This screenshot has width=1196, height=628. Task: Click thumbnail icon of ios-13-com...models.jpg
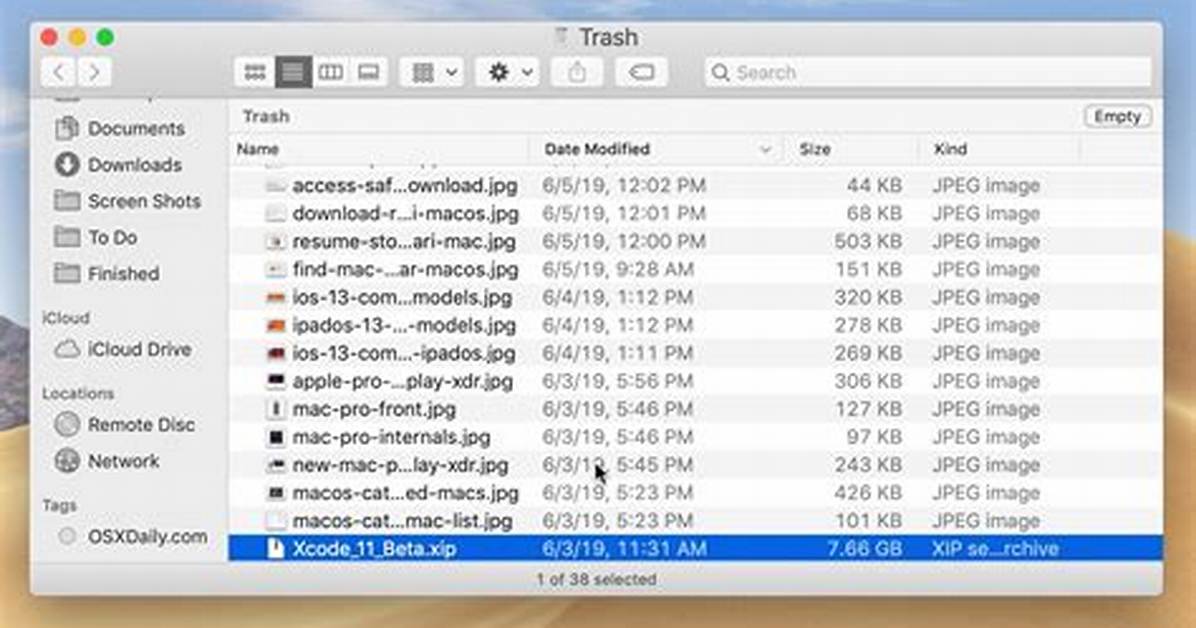(275, 298)
